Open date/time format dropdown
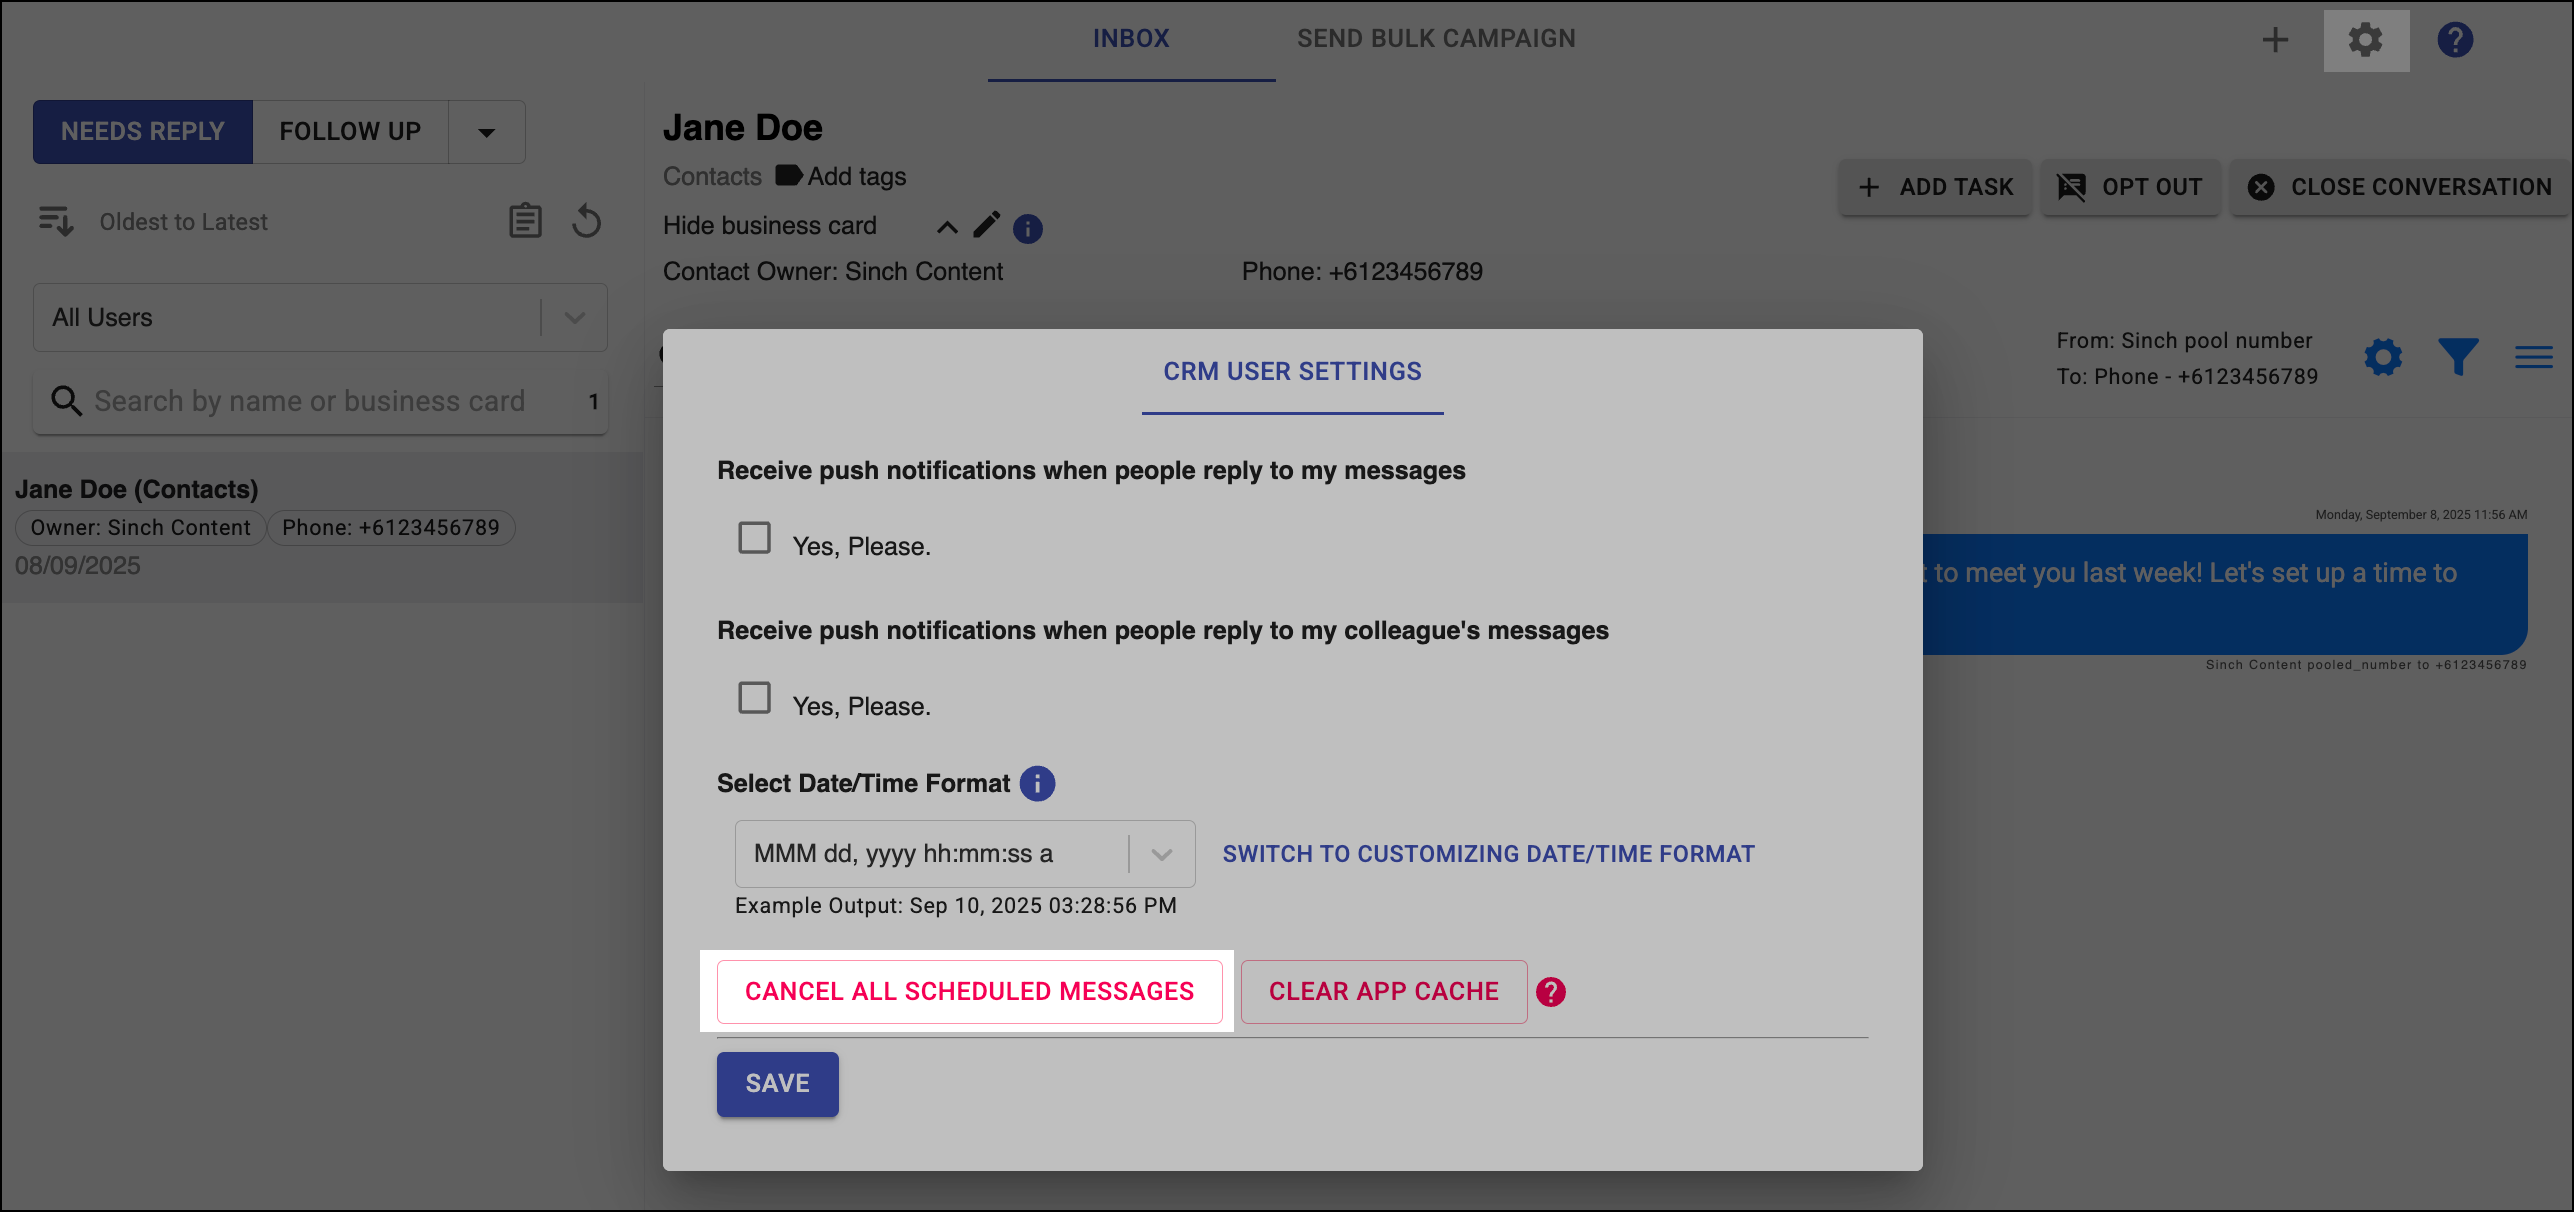Image resolution: width=2574 pixels, height=1212 pixels. click(965, 854)
